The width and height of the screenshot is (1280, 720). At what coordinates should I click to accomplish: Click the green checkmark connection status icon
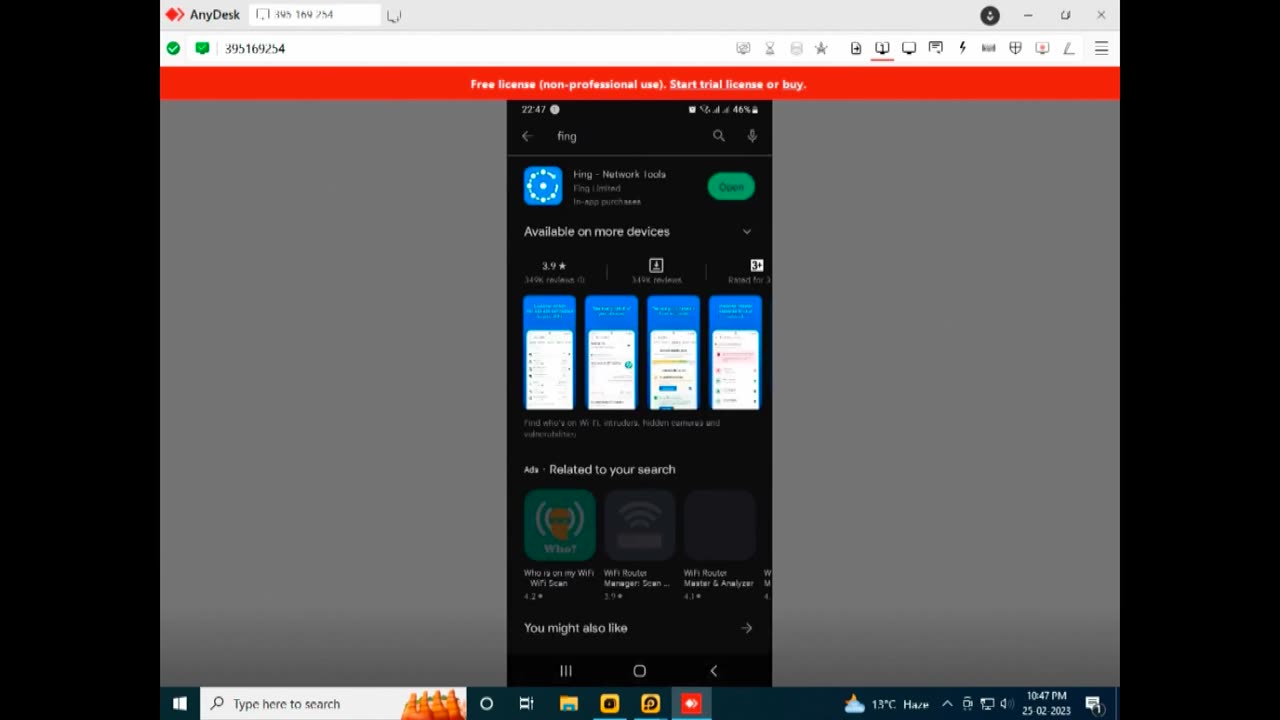click(x=173, y=48)
